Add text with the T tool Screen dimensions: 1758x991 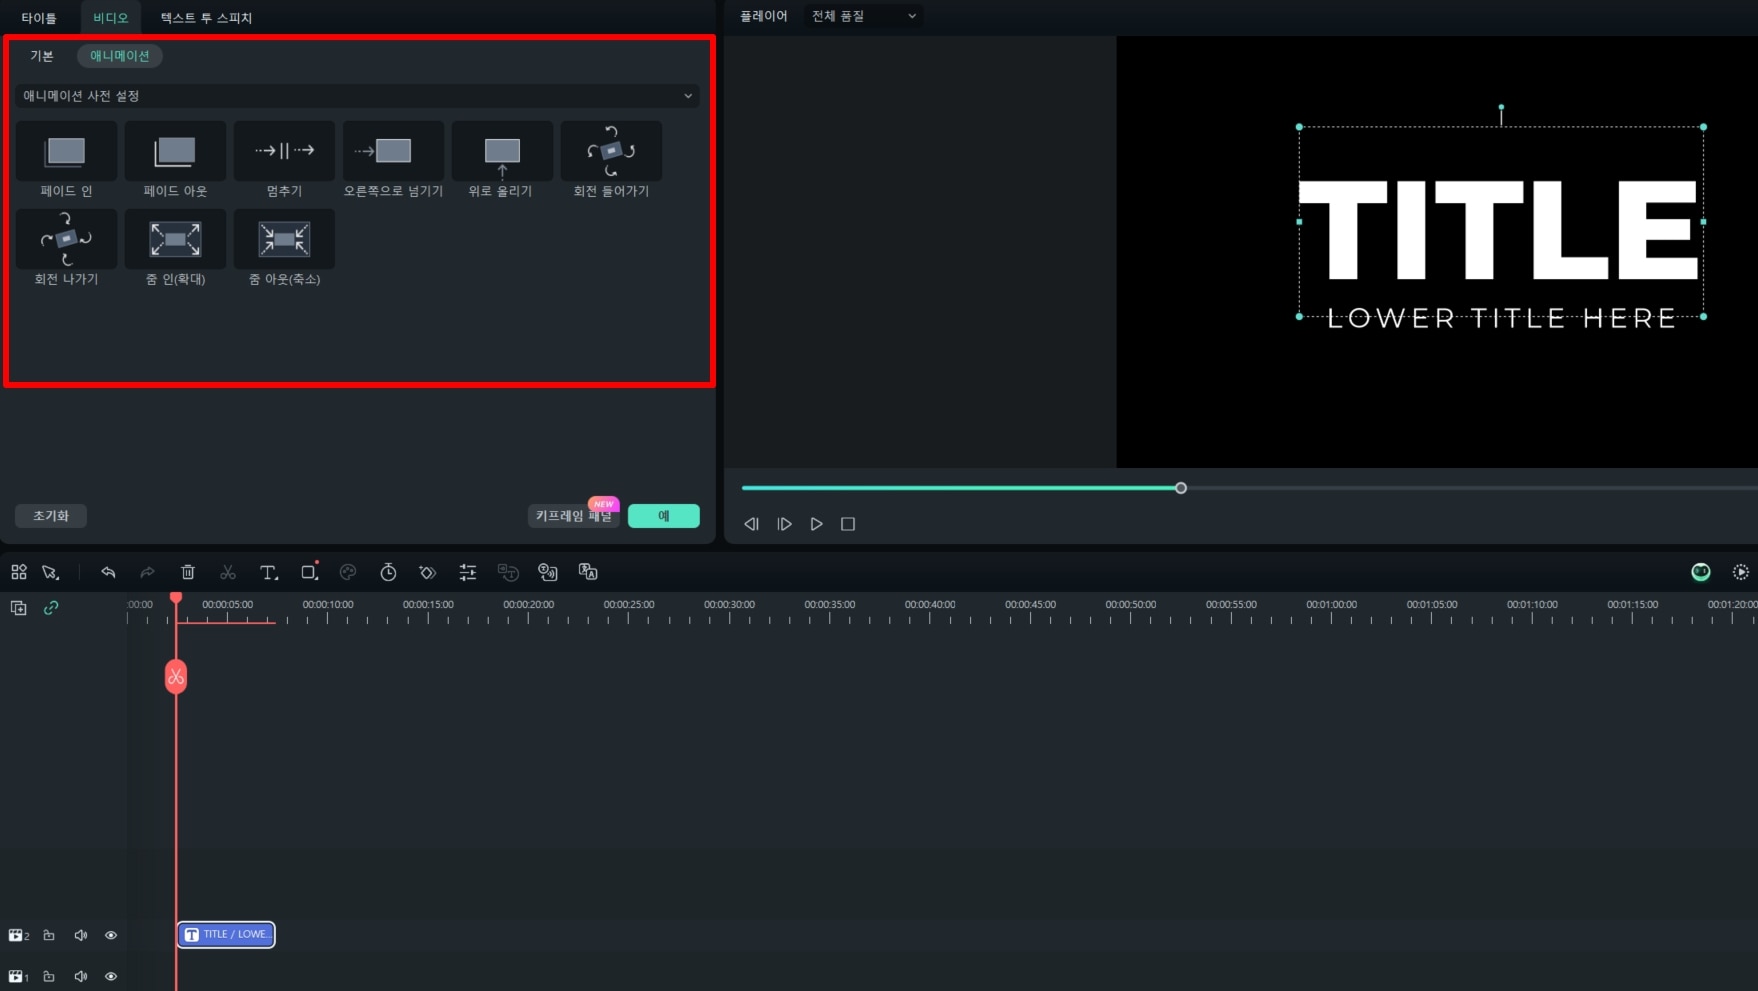coord(268,572)
